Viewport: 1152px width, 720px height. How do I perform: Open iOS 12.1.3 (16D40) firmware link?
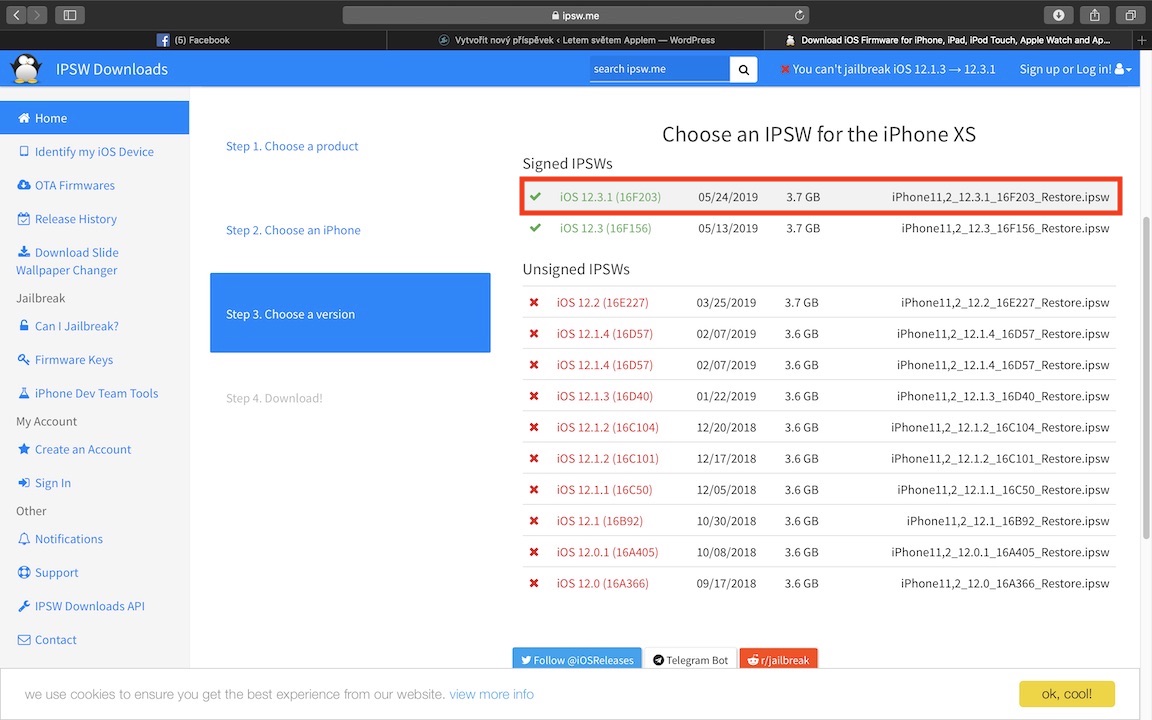[605, 396]
